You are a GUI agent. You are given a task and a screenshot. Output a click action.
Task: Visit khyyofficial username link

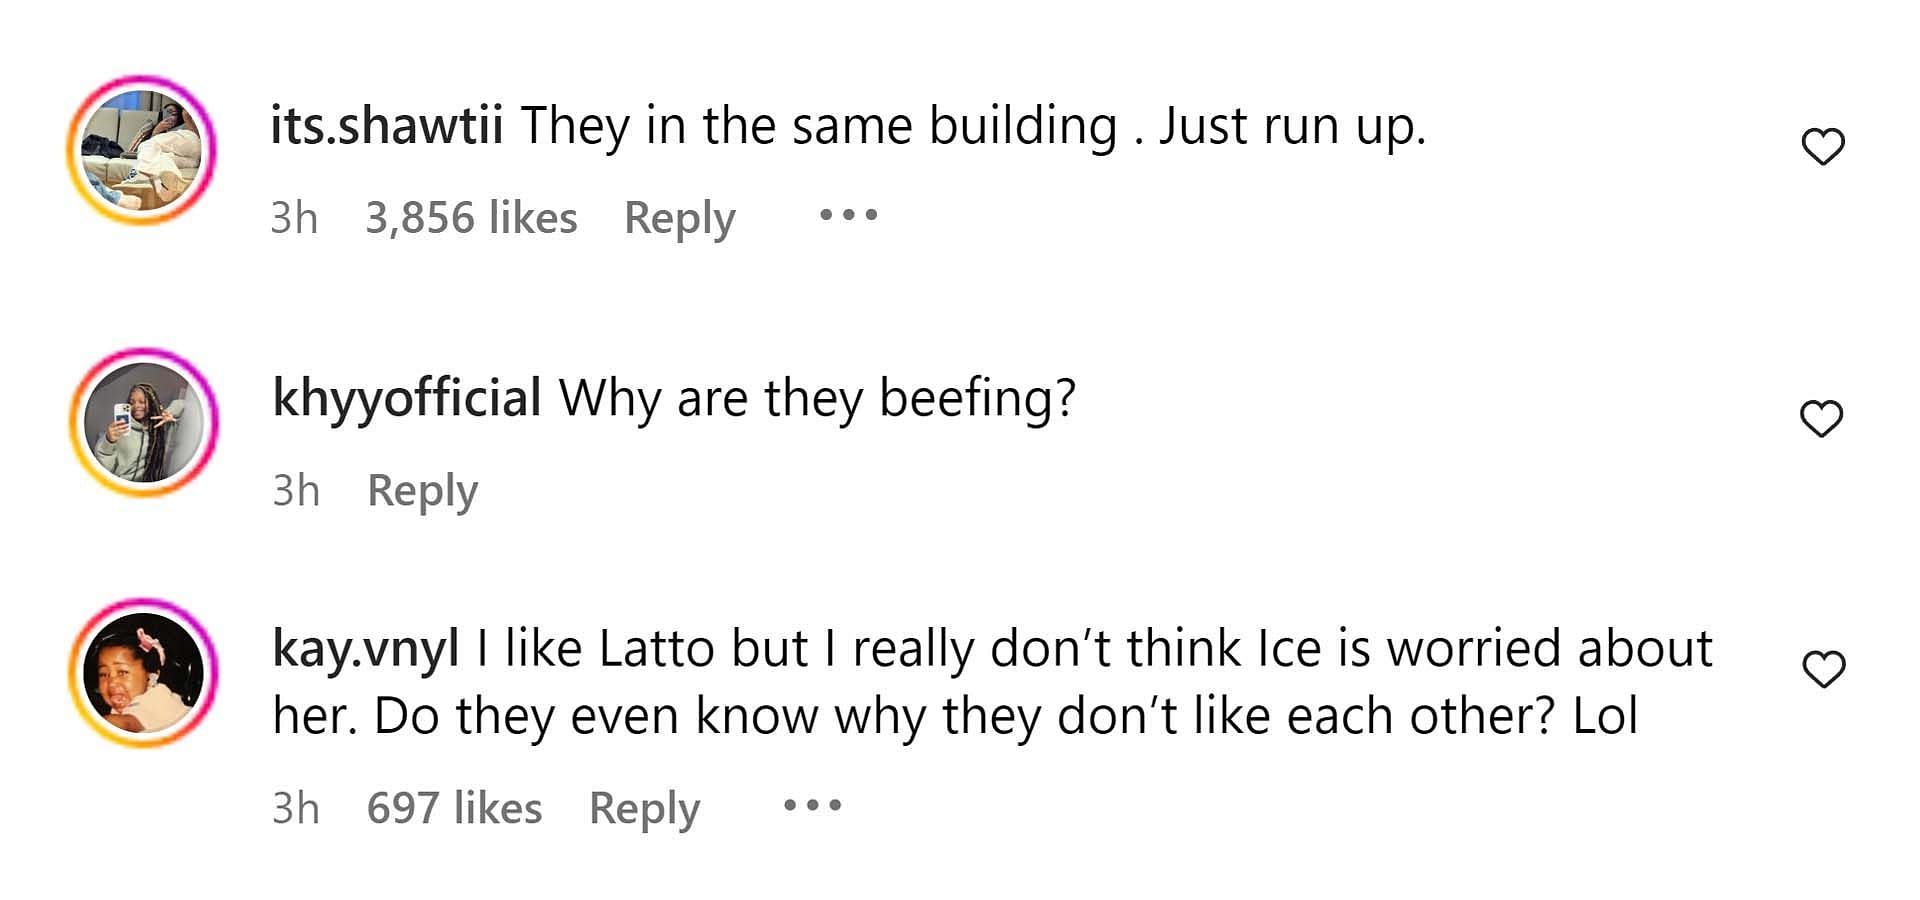406,398
